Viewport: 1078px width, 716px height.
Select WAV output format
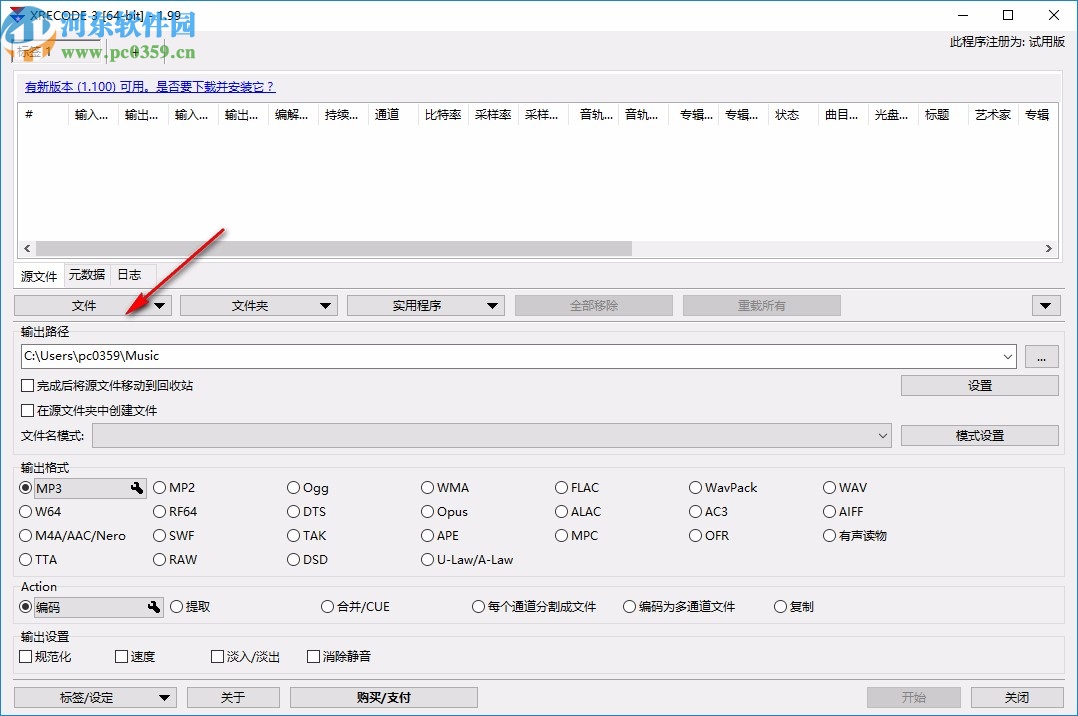click(x=829, y=488)
